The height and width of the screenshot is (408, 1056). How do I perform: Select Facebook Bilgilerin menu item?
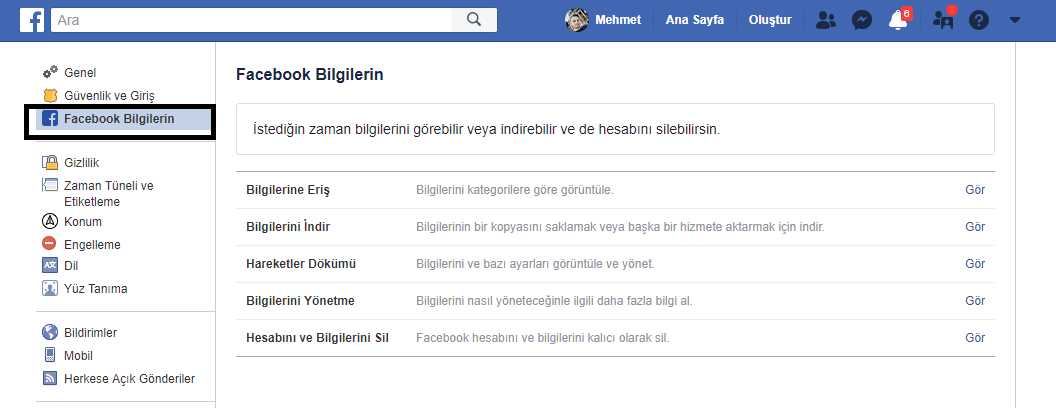119,119
